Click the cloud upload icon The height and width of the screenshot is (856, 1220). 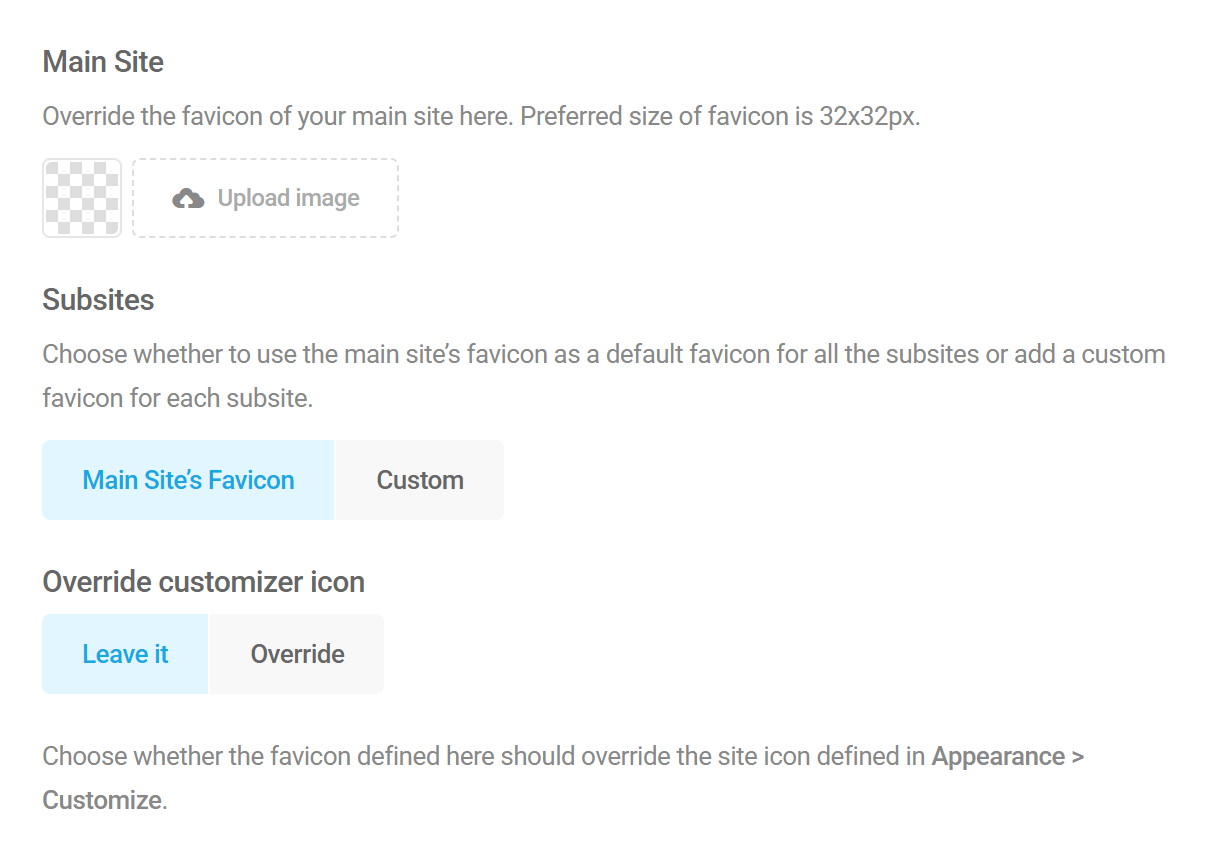(189, 197)
